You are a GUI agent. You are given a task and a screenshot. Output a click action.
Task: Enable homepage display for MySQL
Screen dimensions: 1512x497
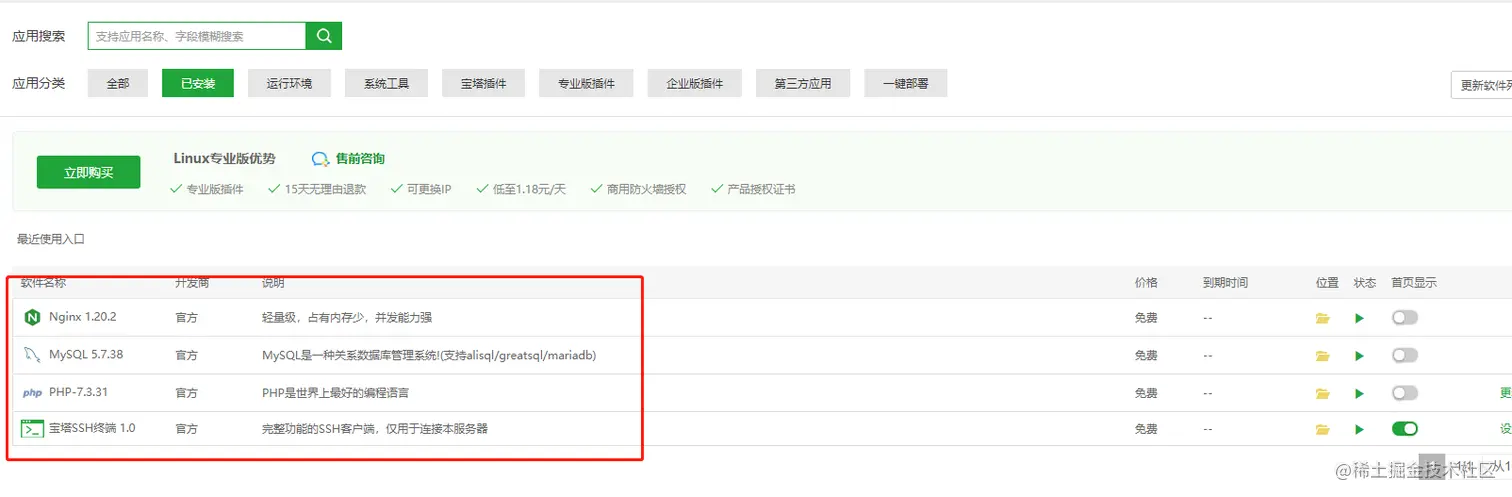coord(1405,355)
